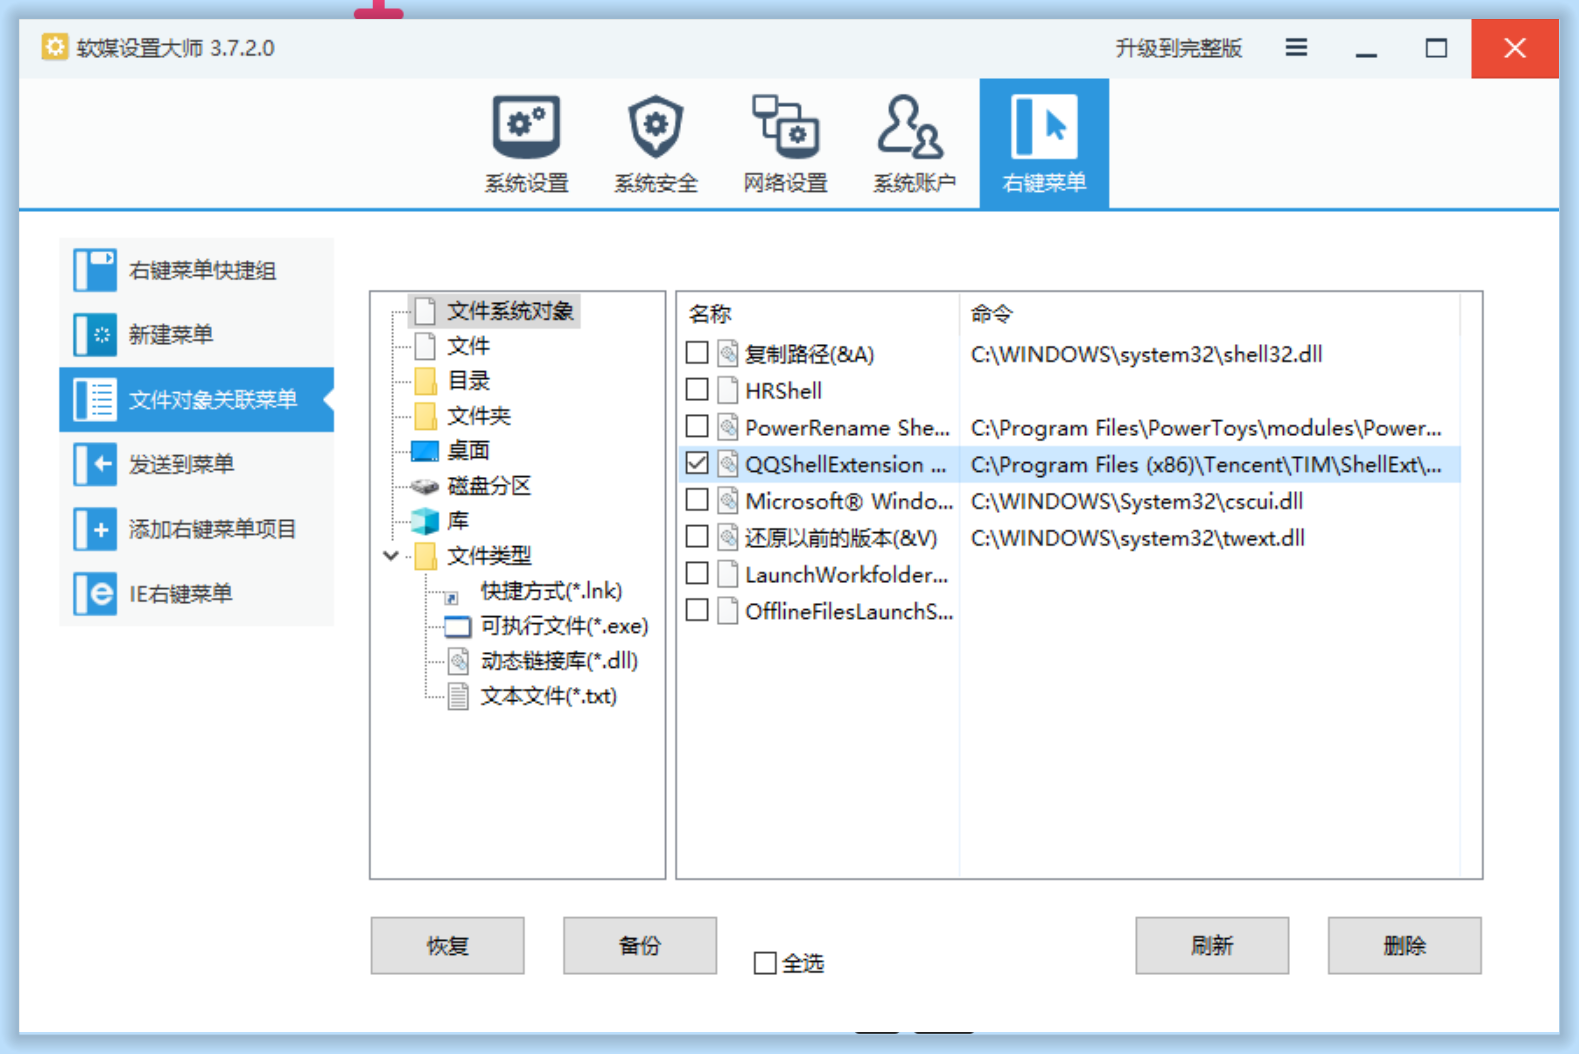Sort by the 命令 column header
This screenshot has width=1579, height=1054.
[x=992, y=314]
